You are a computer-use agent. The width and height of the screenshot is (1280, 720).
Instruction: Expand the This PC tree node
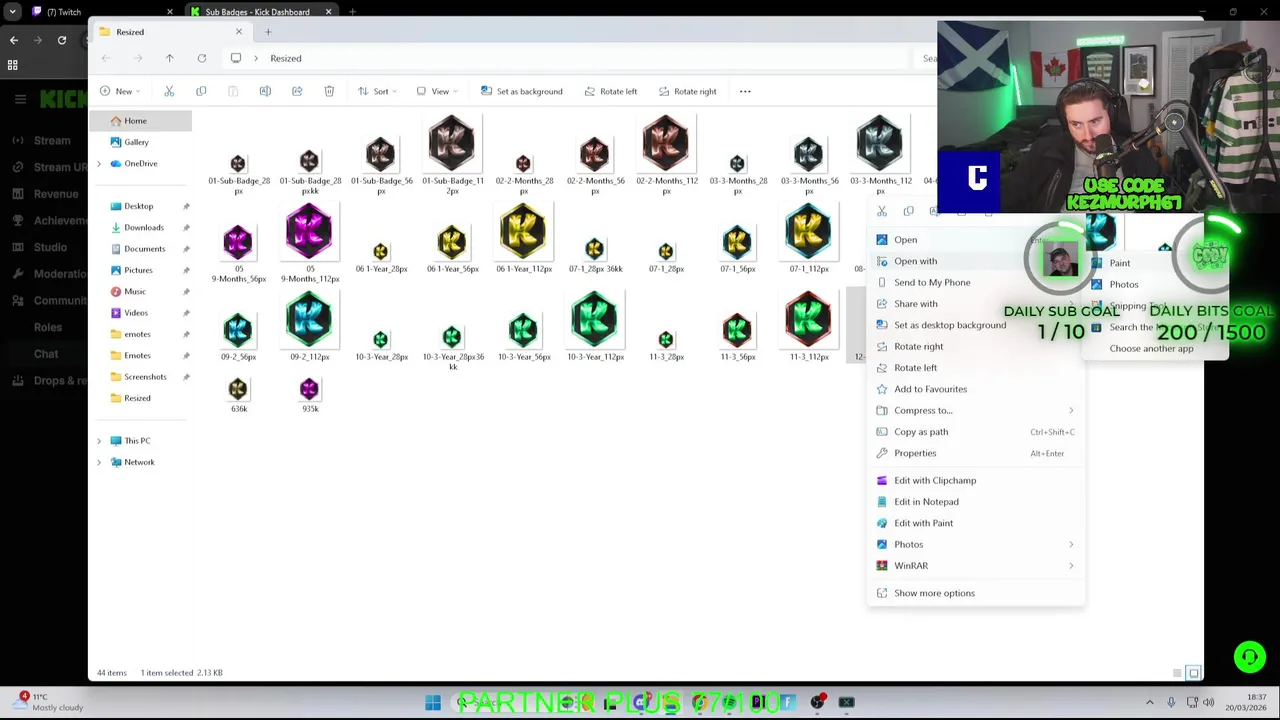[98, 441]
